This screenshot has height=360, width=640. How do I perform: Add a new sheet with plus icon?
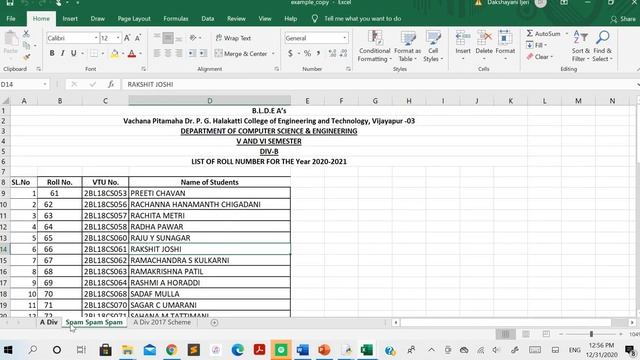pos(214,323)
